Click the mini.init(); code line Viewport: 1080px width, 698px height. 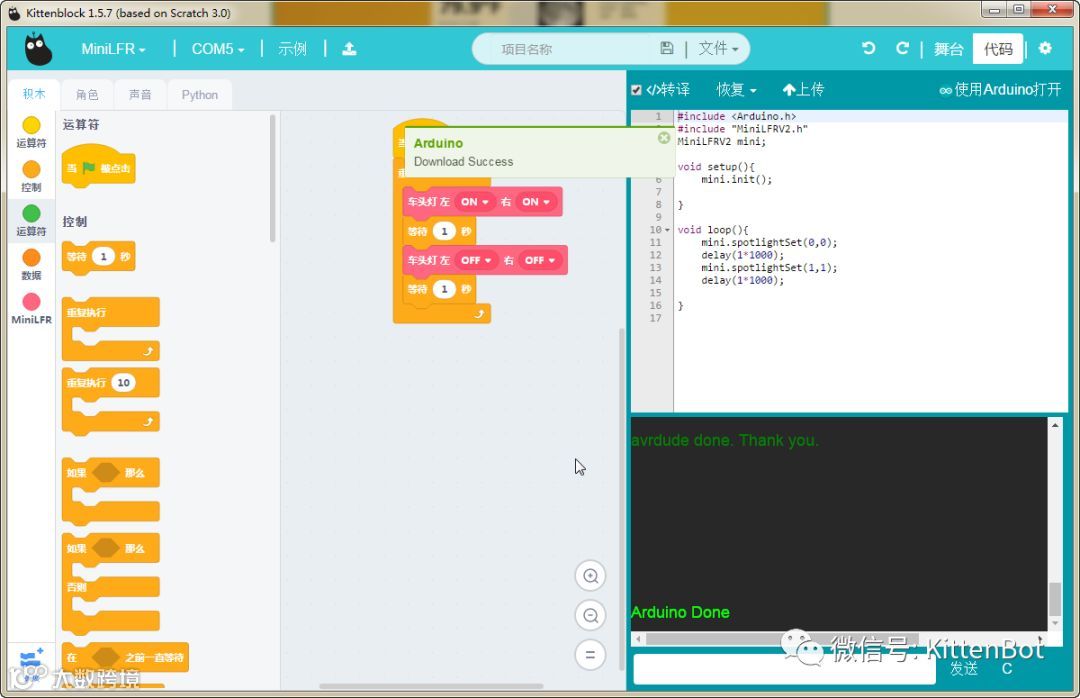(736, 179)
